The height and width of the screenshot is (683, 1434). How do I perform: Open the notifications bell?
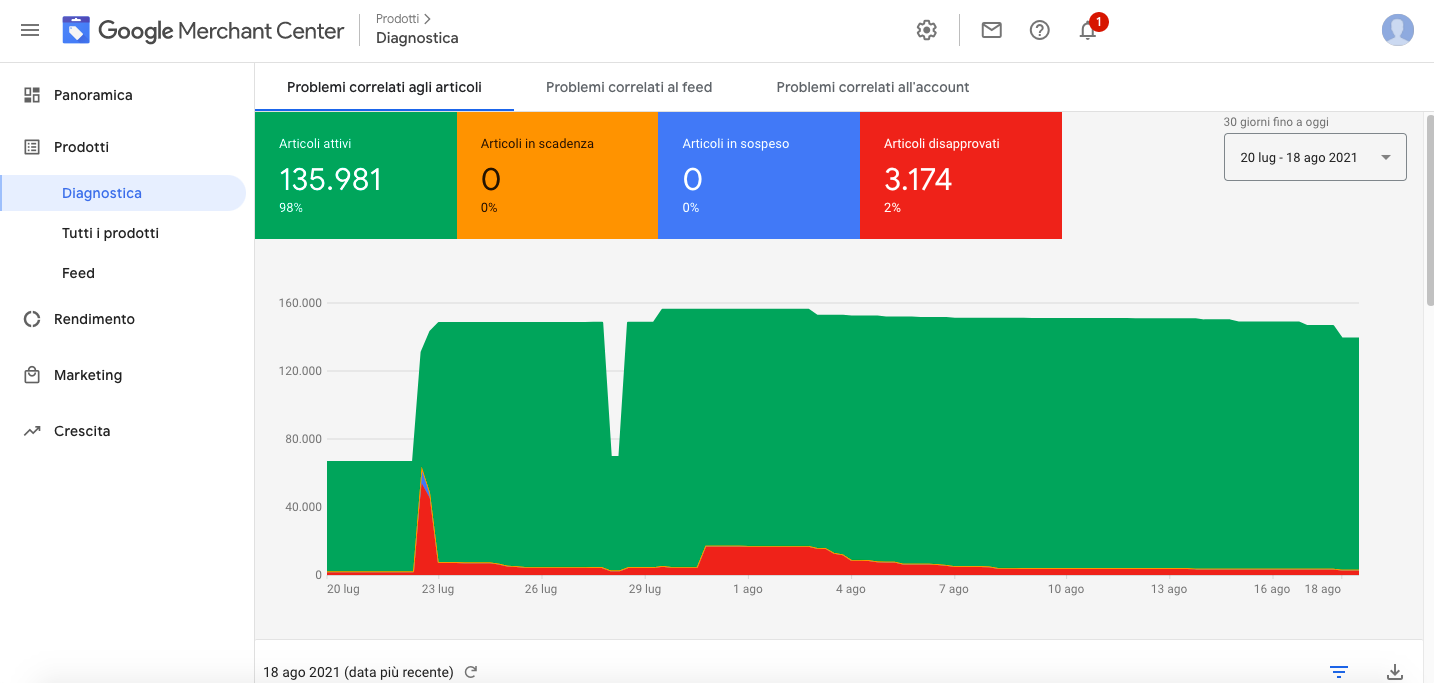[1088, 31]
